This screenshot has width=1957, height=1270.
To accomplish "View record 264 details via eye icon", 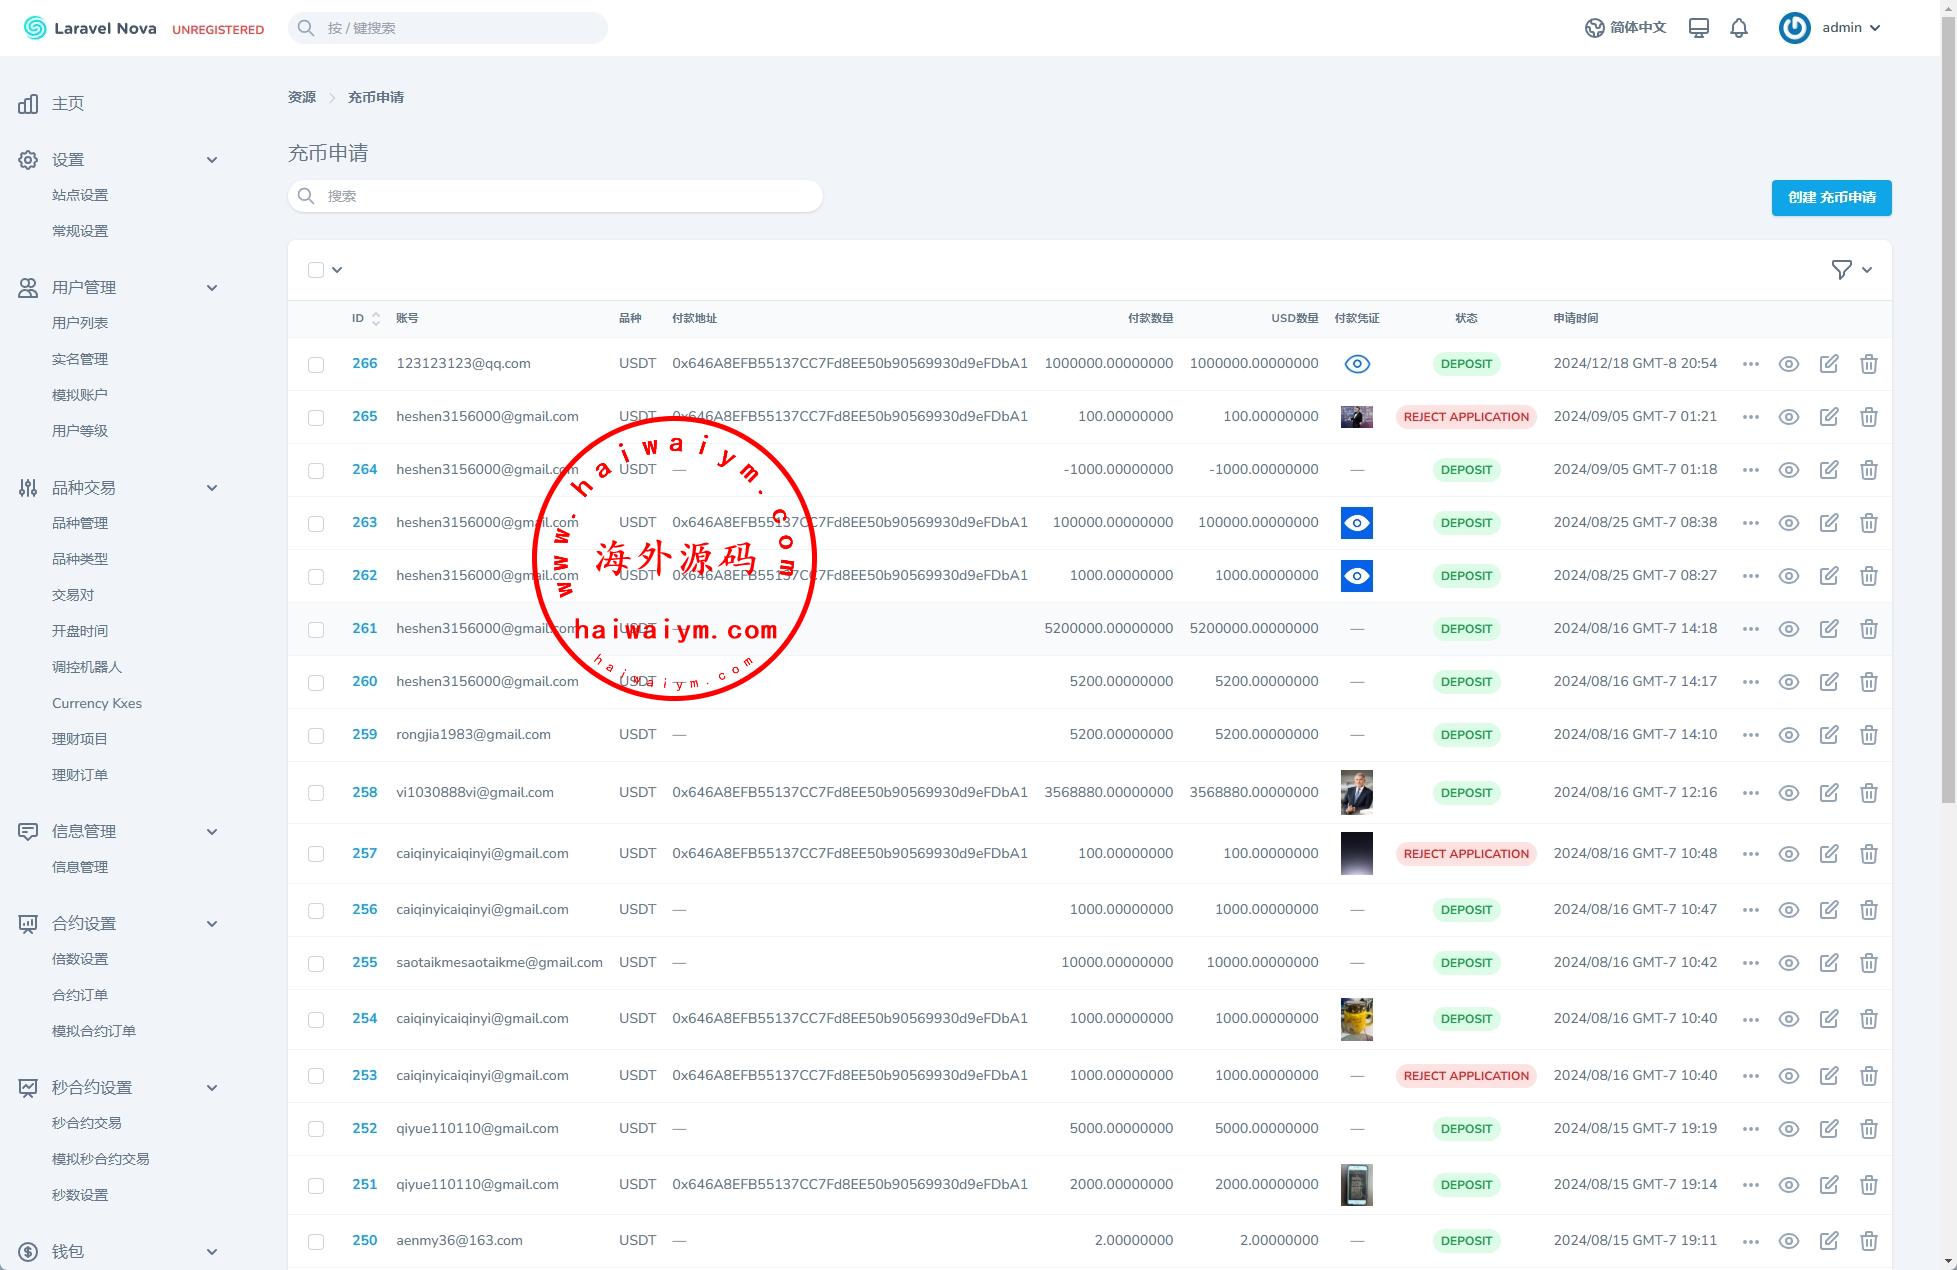I will point(1788,470).
